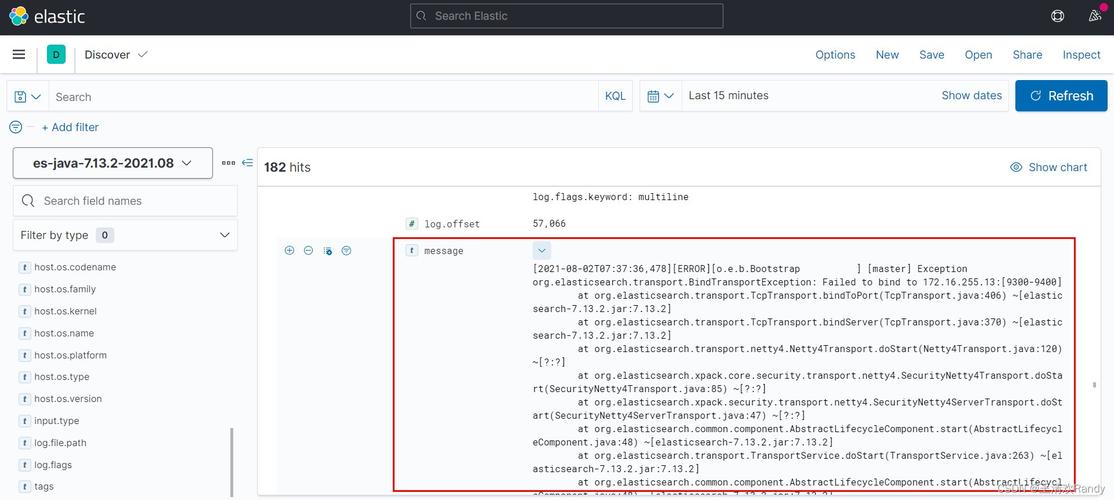Open the calendar quick time menu
The width and height of the screenshot is (1114, 500).
(x=661, y=96)
